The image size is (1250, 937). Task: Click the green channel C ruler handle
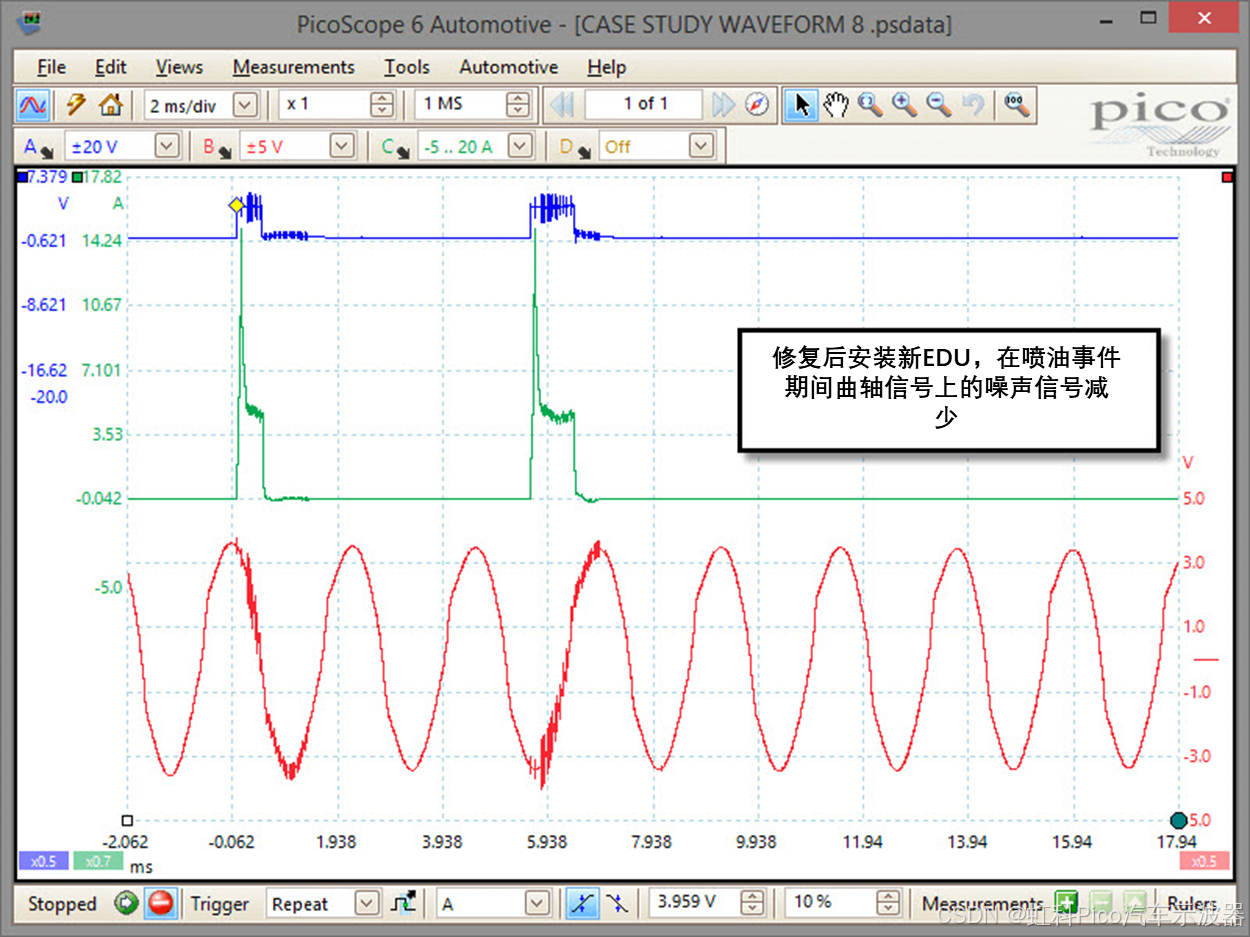pyautogui.click(x=77, y=177)
